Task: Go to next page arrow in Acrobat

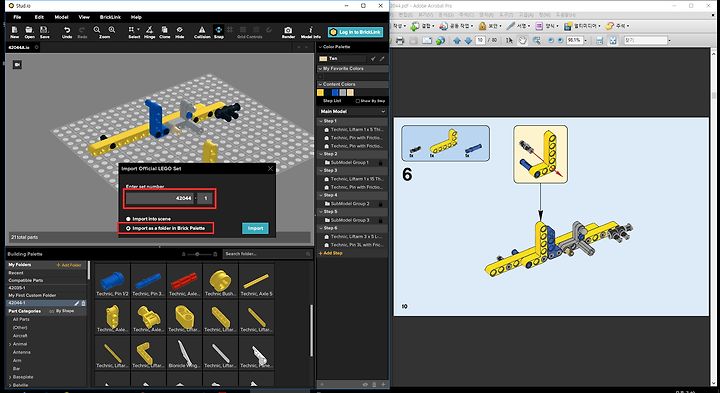Action: [x=468, y=40]
